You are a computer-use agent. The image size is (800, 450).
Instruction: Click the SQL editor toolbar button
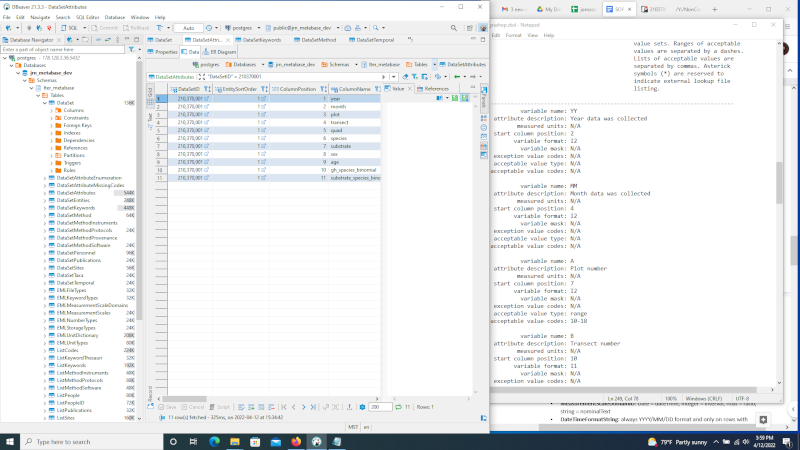(70, 29)
